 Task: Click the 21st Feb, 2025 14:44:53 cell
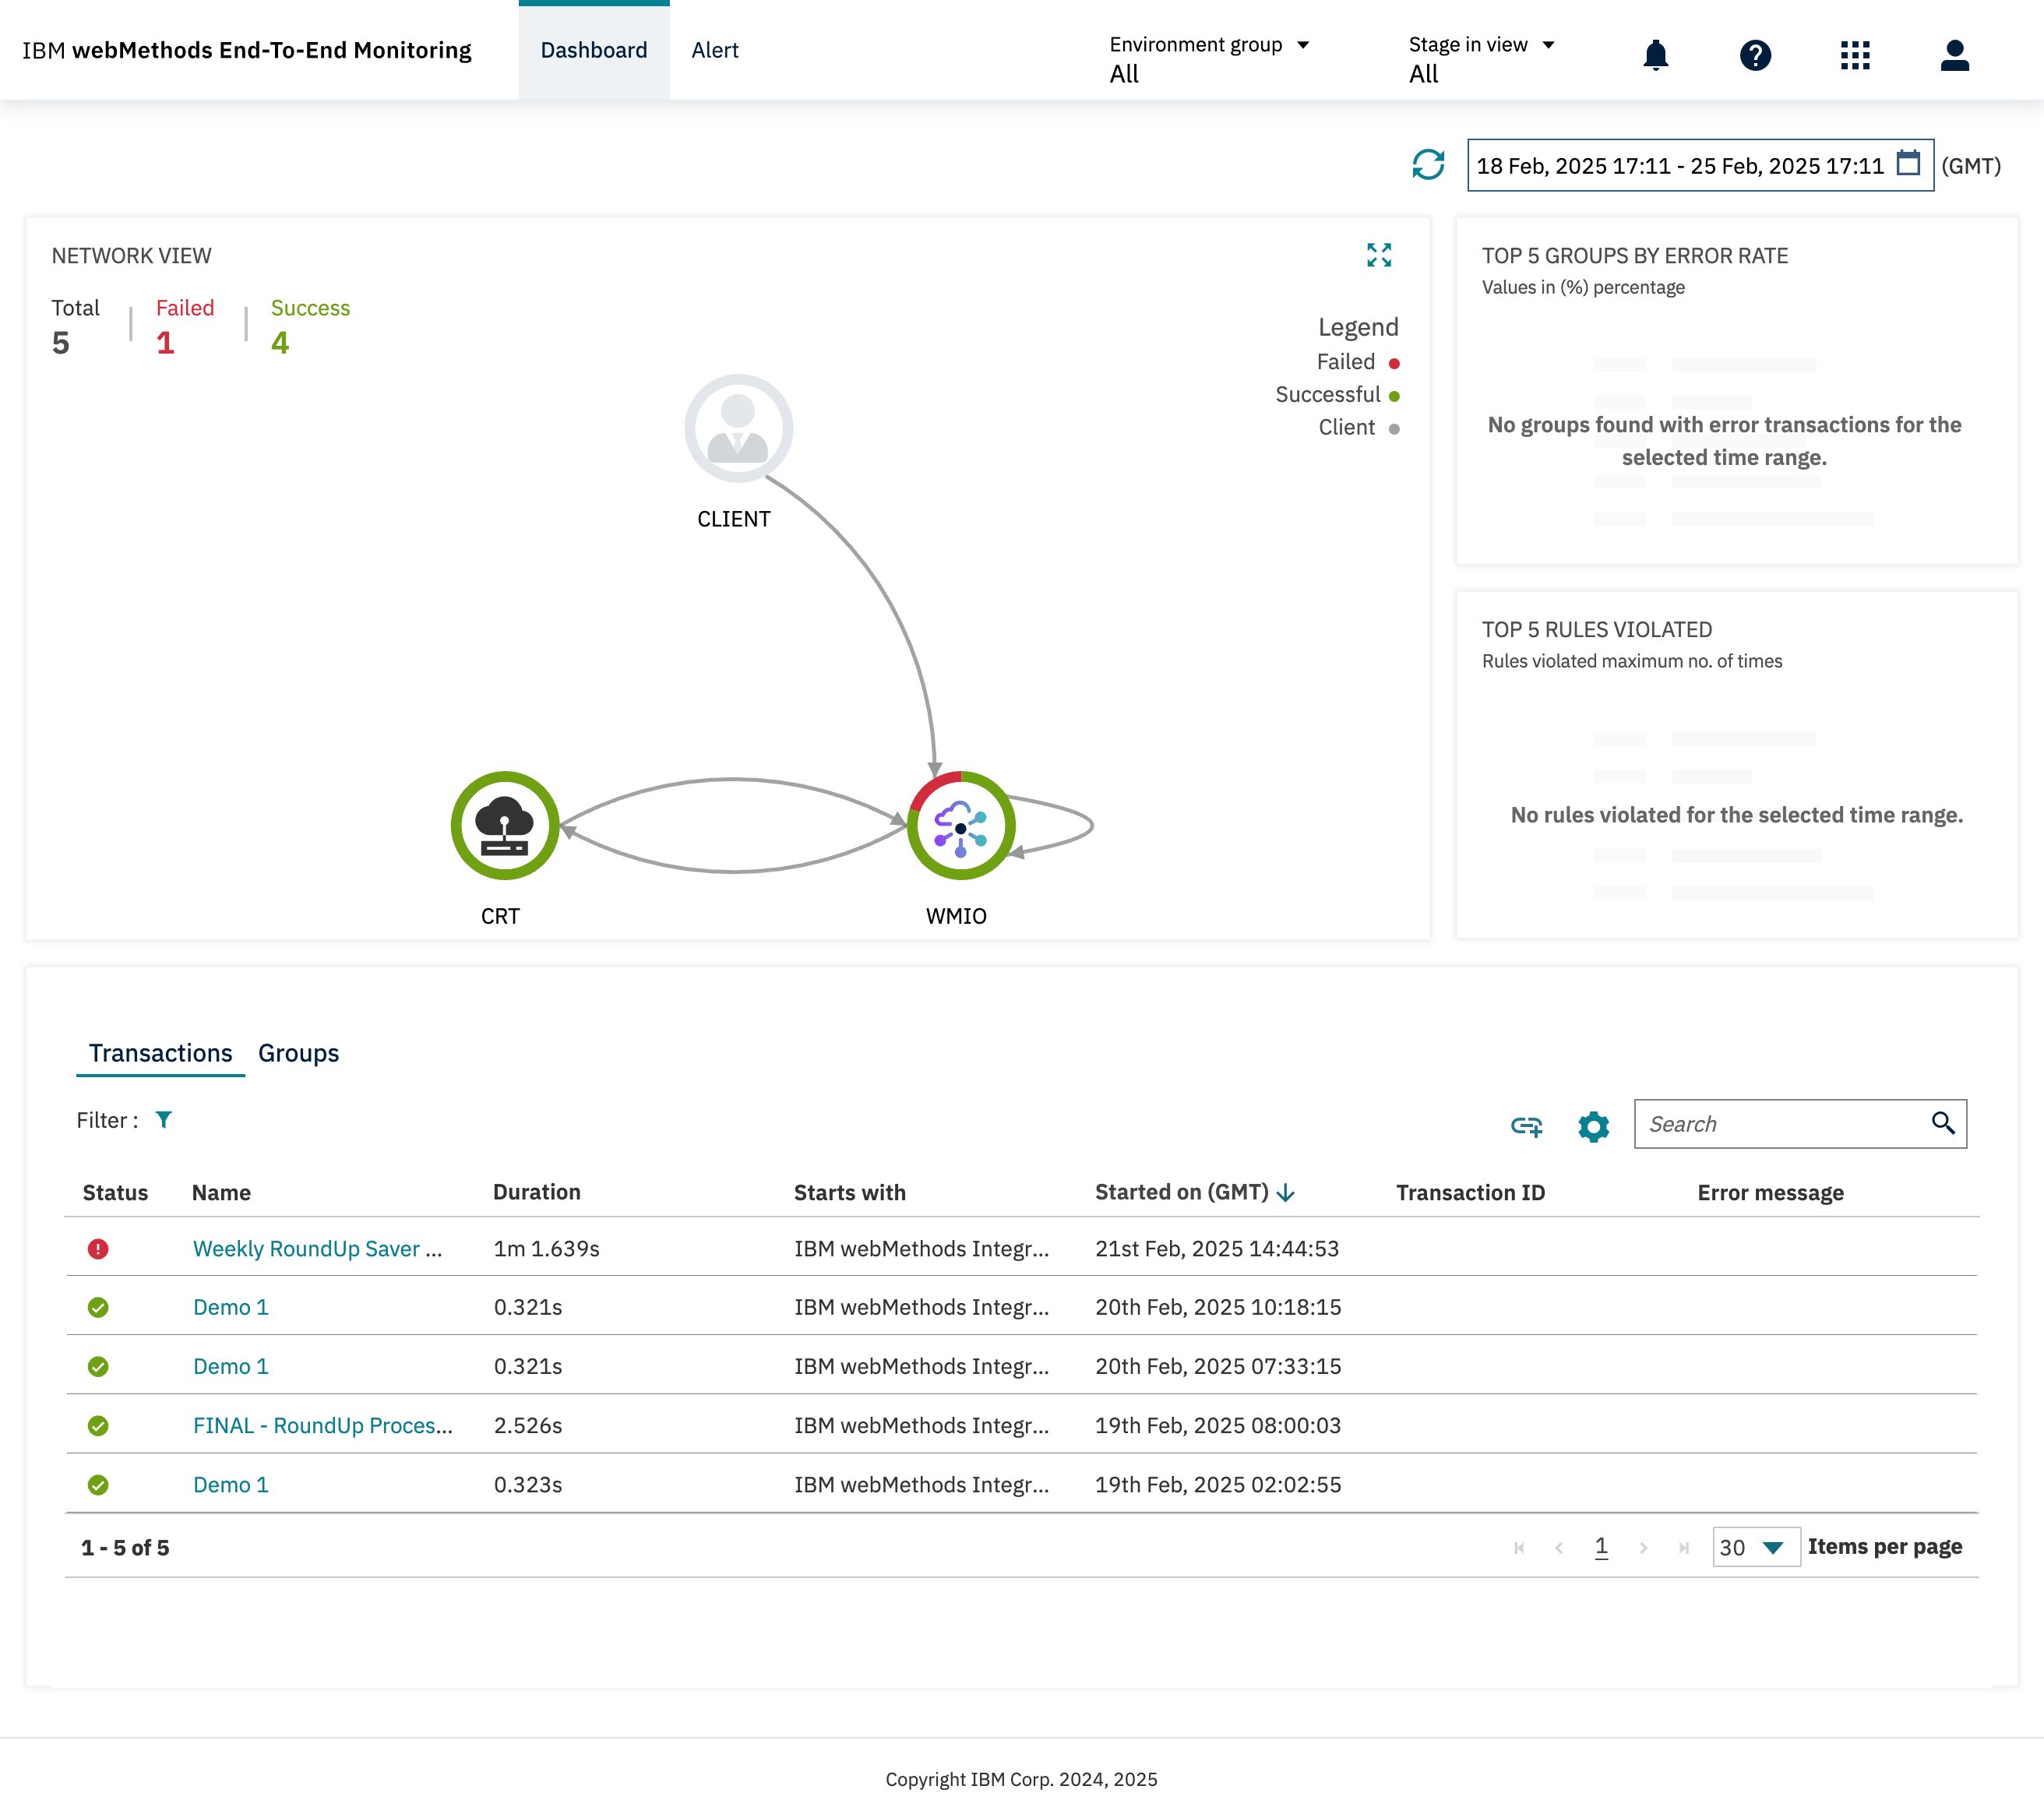pos(1216,1248)
